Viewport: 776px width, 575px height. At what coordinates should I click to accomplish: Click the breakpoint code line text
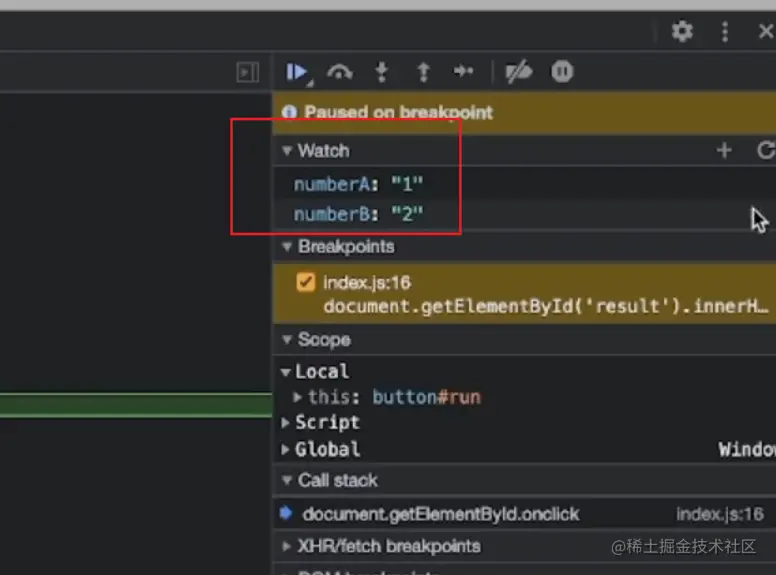546,306
